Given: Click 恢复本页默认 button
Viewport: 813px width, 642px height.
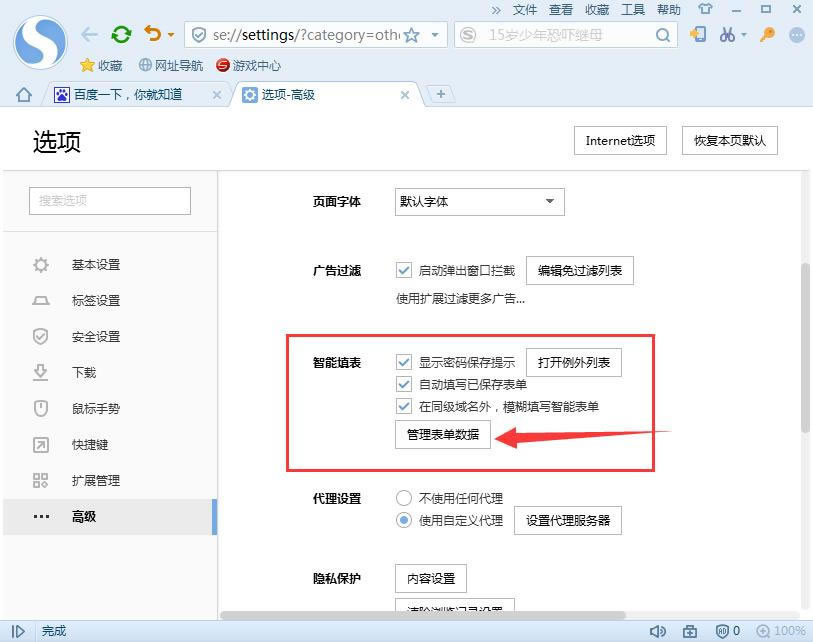Looking at the screenshot, I should coord(730,141).
